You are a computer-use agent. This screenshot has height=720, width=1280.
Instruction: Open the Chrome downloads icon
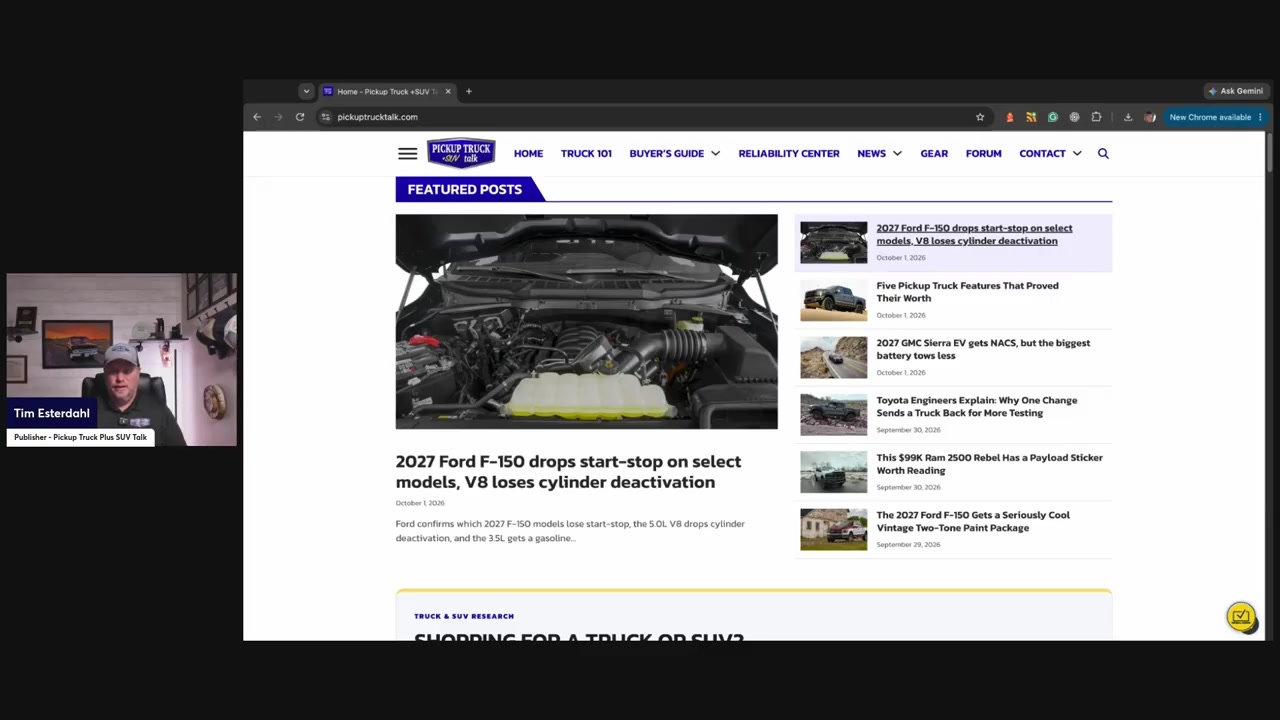click(x=1128, y=117)
